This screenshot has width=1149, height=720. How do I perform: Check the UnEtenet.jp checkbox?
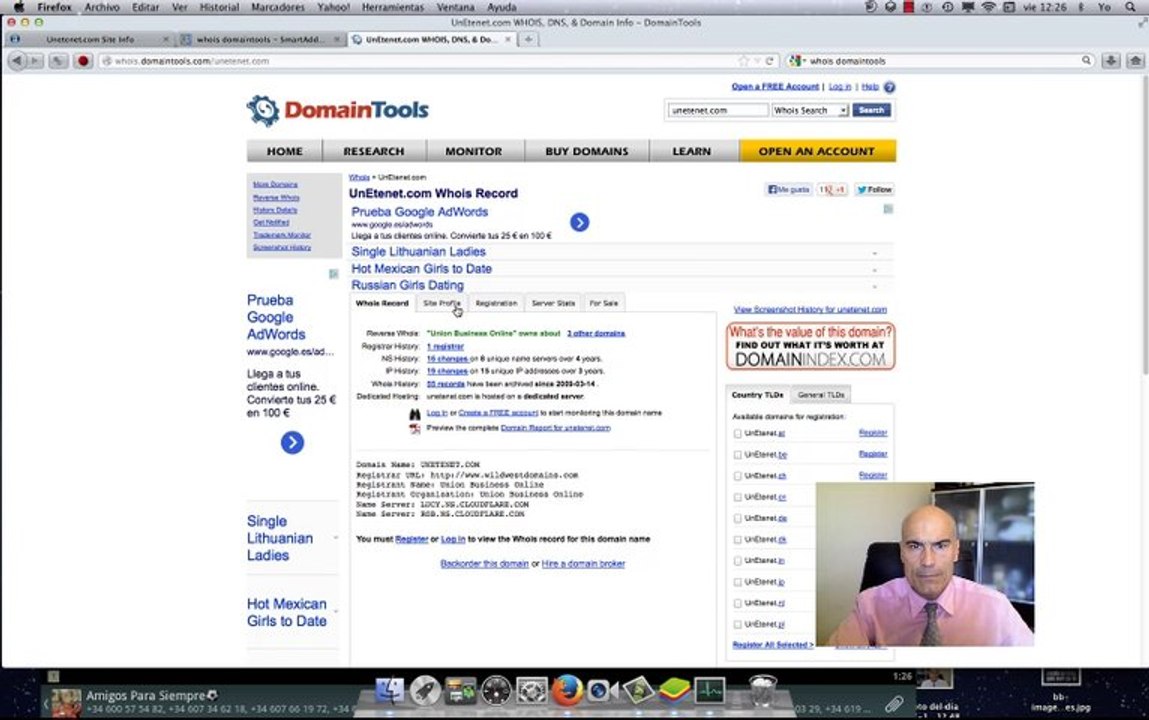click(737, 582)
